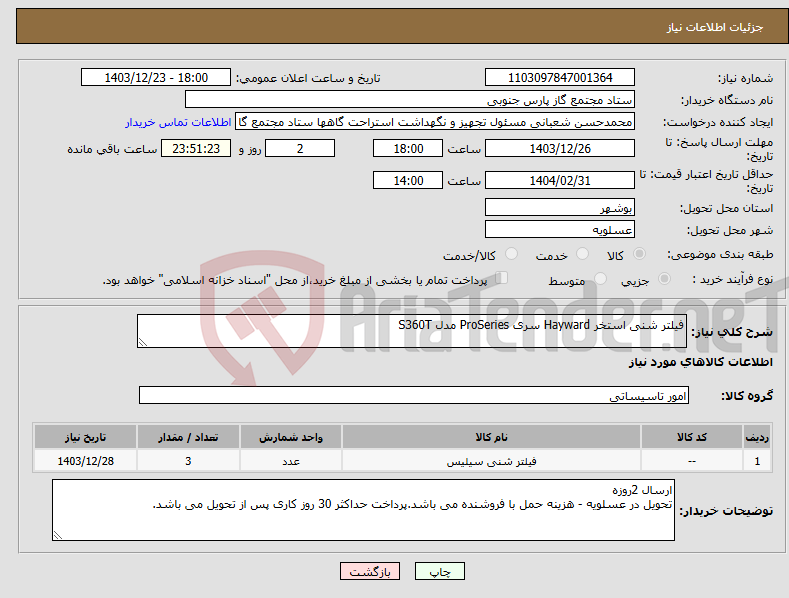This screenshot has width=789, height=598.
Task: Open the اطلاعات تماس خریدار link
Action: 178,122
